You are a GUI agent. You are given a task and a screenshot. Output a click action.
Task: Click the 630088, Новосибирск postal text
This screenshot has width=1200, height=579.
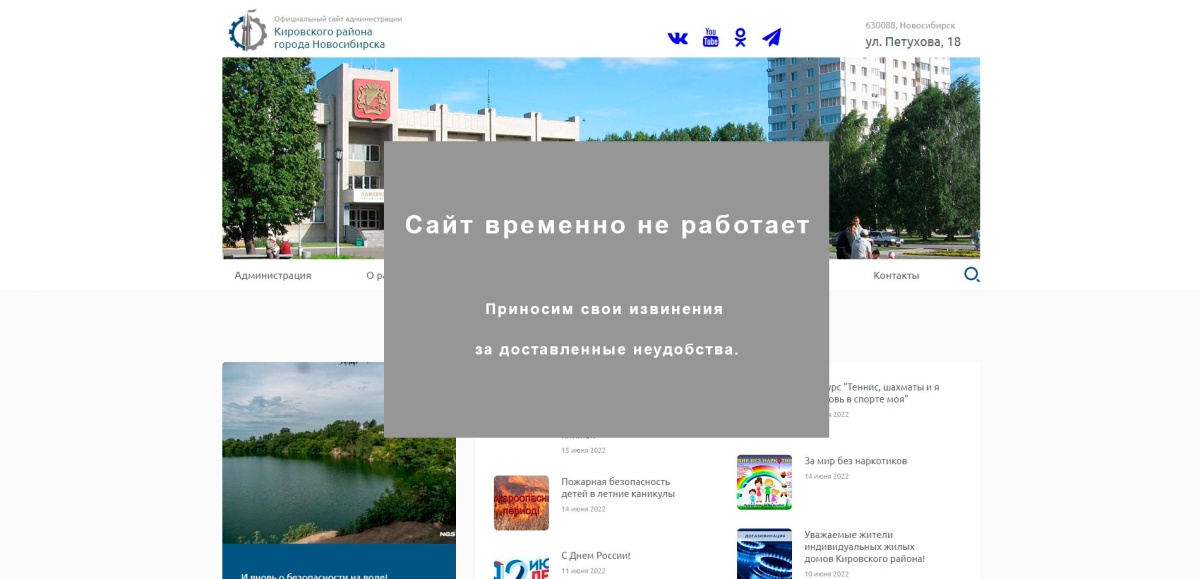[910, 25]
